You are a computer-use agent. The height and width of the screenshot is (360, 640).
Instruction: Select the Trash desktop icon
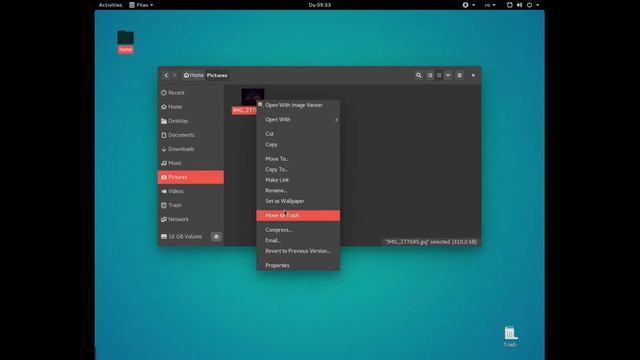click(510, 337)
